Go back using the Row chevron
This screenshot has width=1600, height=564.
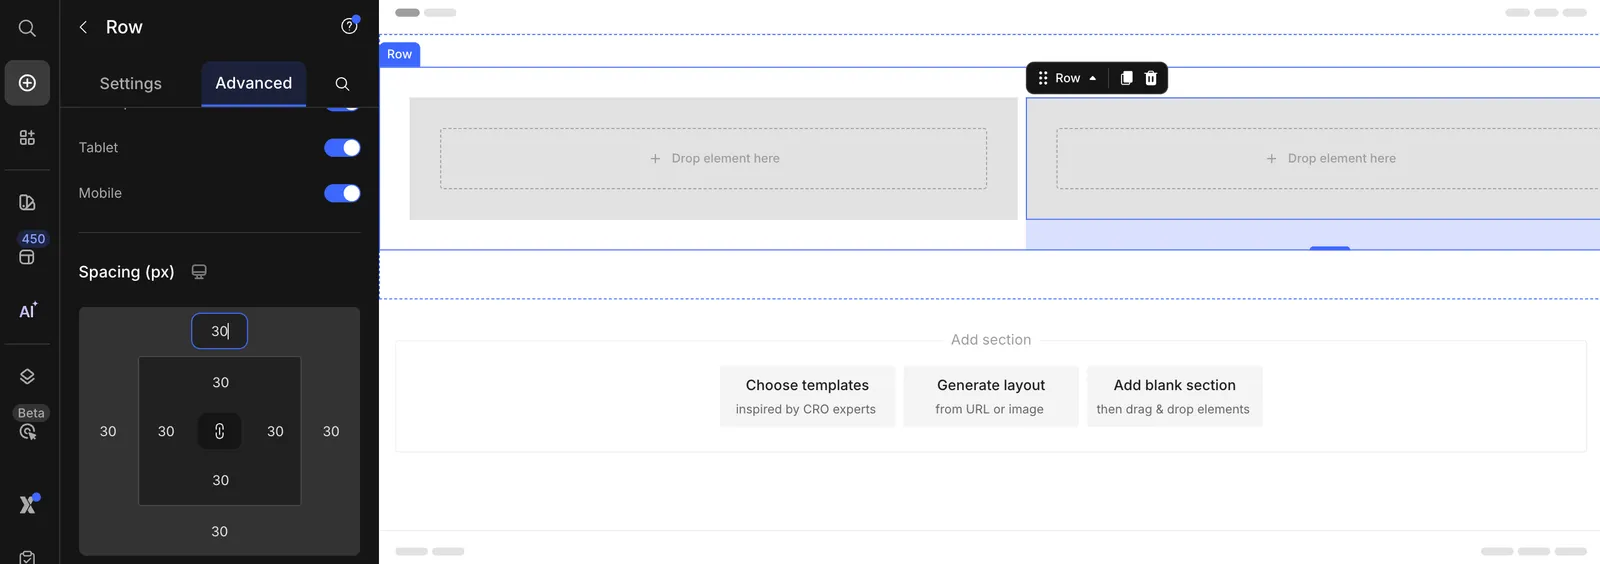pos(84,27)
